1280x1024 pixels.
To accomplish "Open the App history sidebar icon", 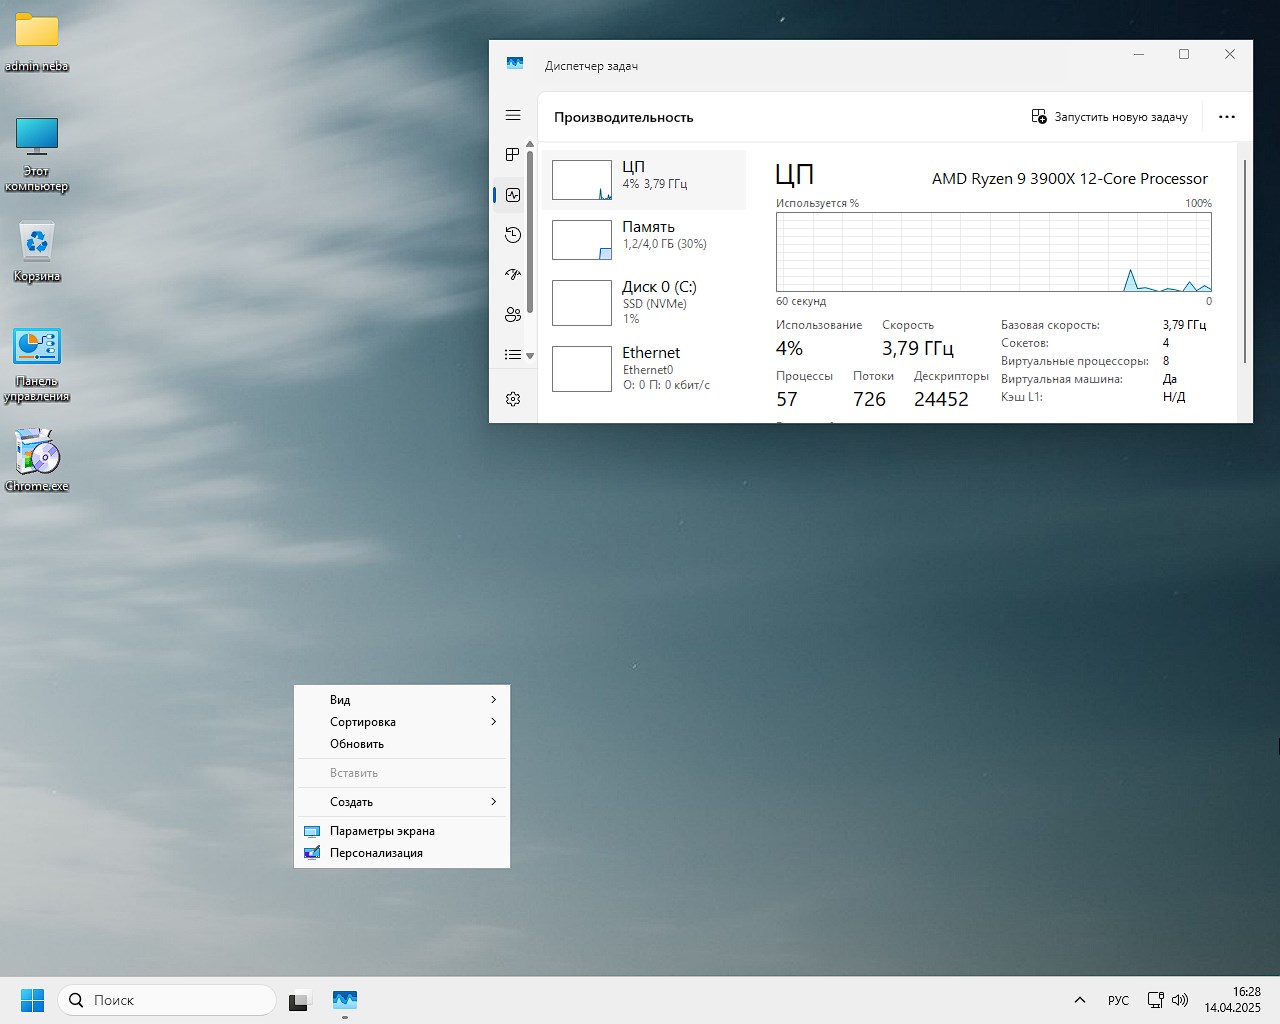I will coord(513,235).
